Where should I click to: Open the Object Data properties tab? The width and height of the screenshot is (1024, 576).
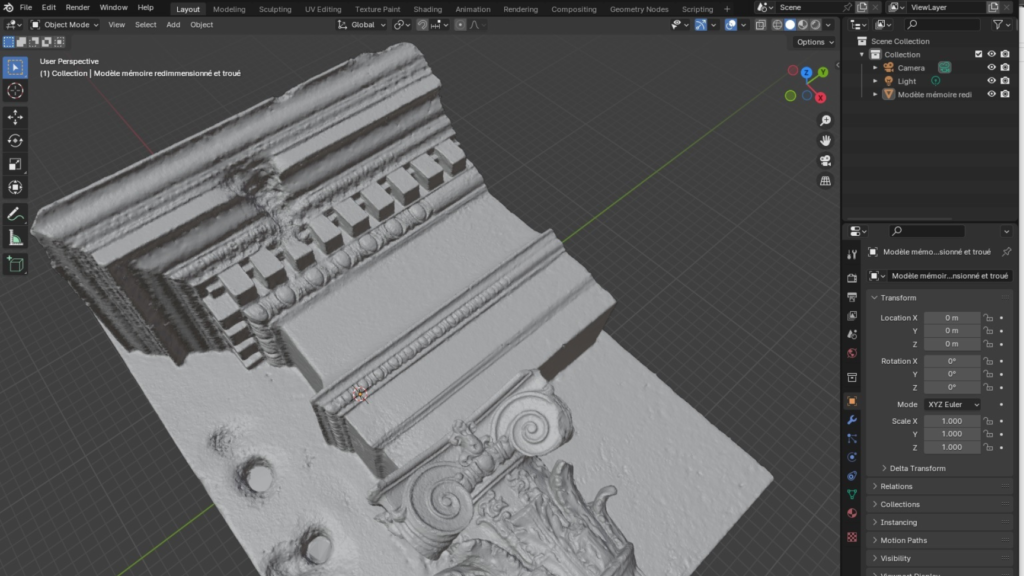[x=852, y=494]
